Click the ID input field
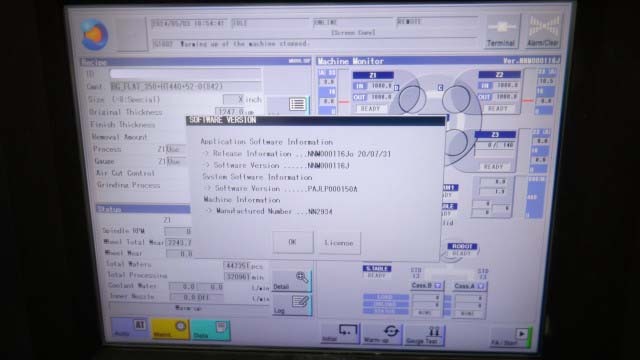The height and width of the screenshot is (360, 640). pos(185,74)
